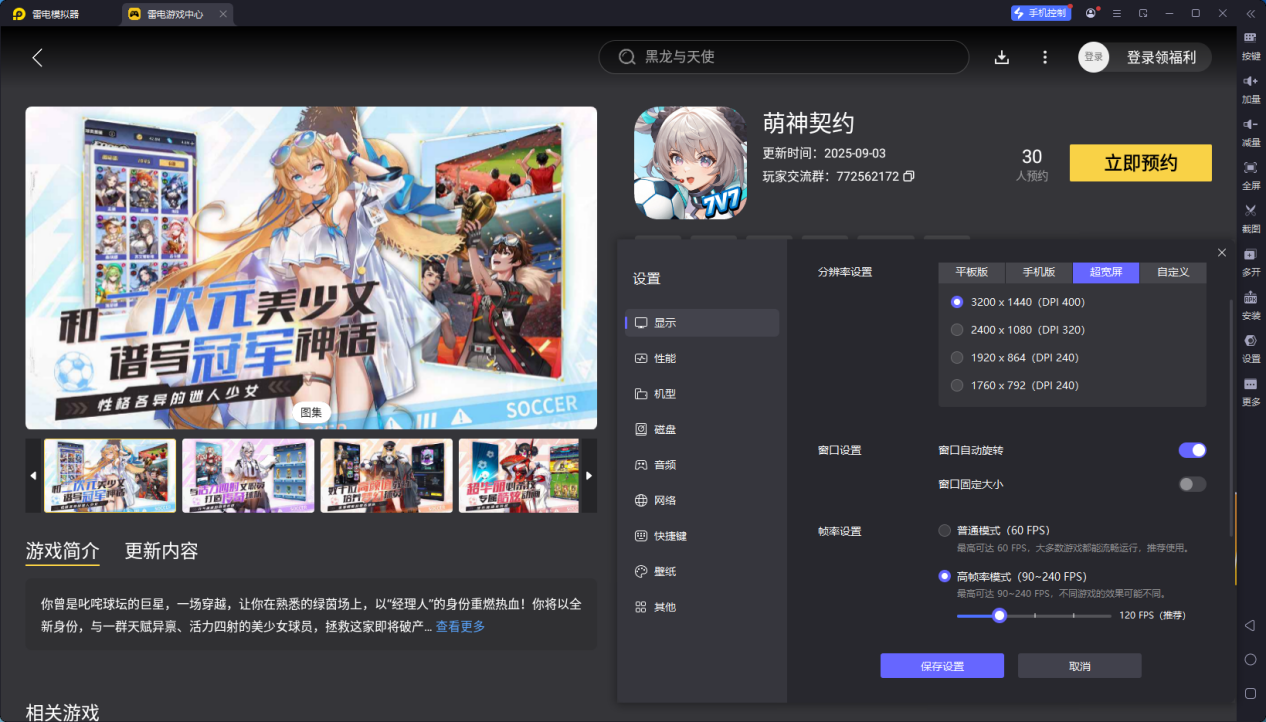Image resolution: width=1266 pixels, height=722 pixels.
Task: Open 查看更多 in the game description
Action: (461, 625)
